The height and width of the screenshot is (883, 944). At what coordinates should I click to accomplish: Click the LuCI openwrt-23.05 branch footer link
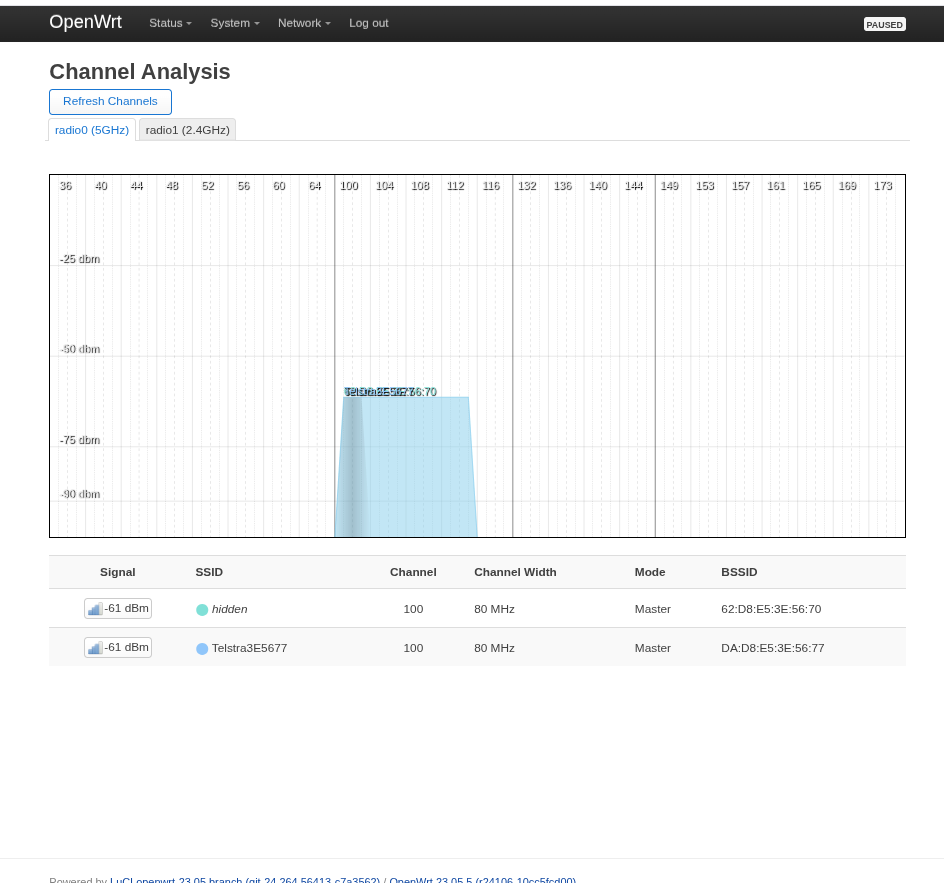point(244,880)
